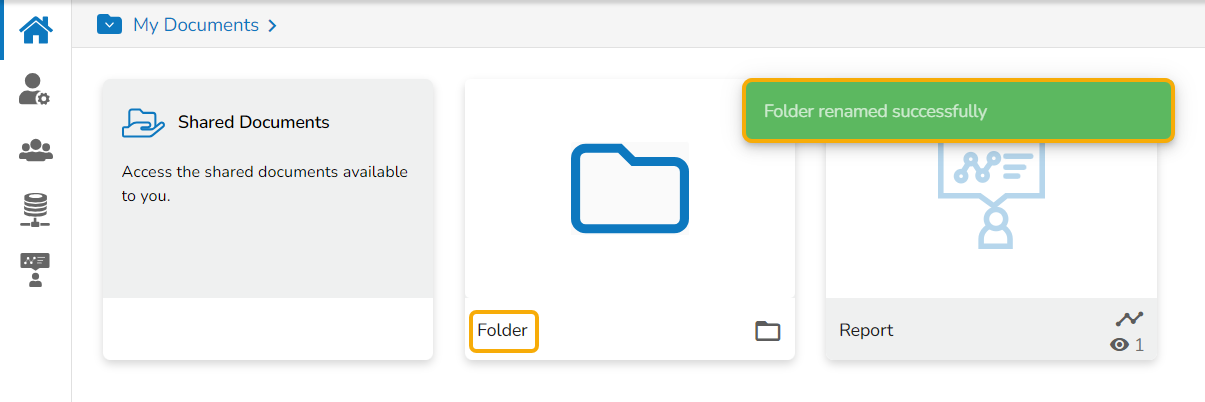1205x402 pixels.
Task: Open the user settings sidebar icon
Action: 35,90
